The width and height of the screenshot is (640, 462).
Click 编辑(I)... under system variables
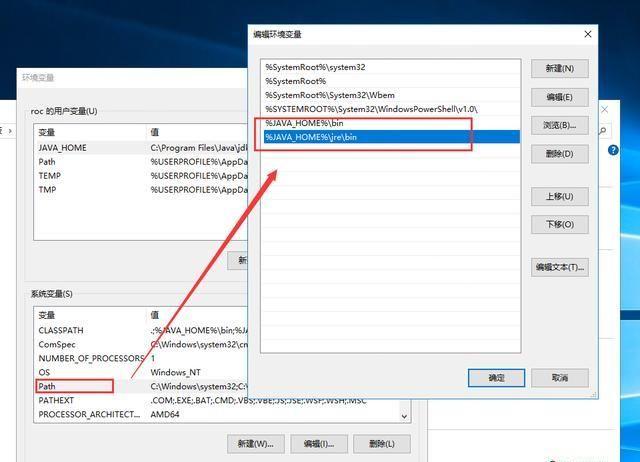tap(319, 444)
